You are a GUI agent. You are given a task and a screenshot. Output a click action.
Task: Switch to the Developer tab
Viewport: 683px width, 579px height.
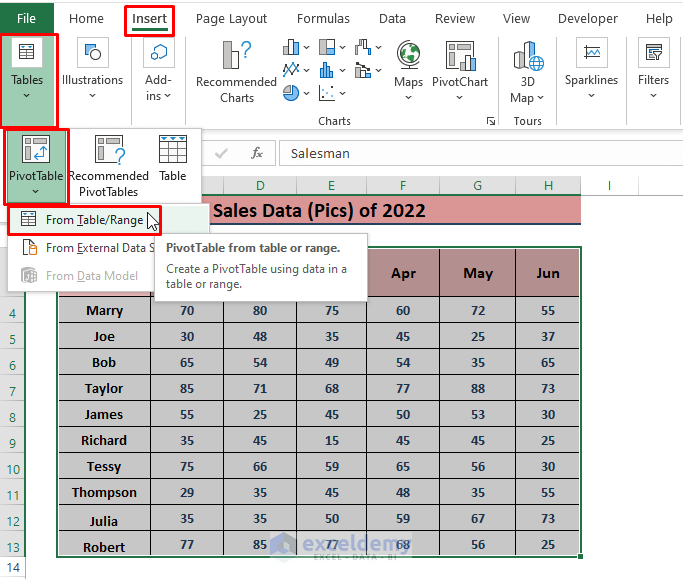tap(588, 18)
